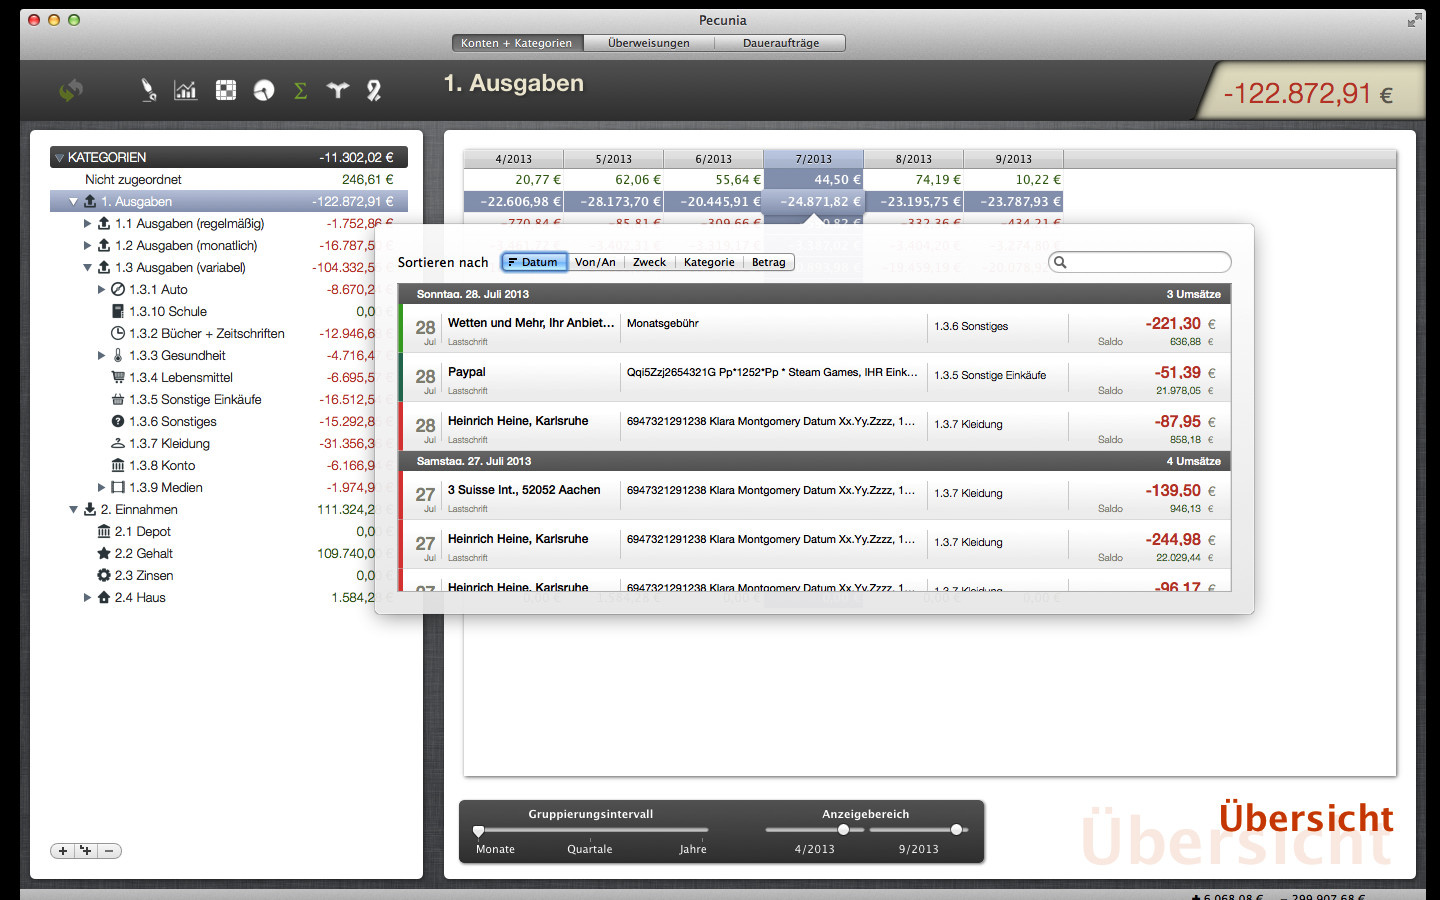
Task: Click the -23.195,75 € cell for 8/2013
Action: [914, 202]
